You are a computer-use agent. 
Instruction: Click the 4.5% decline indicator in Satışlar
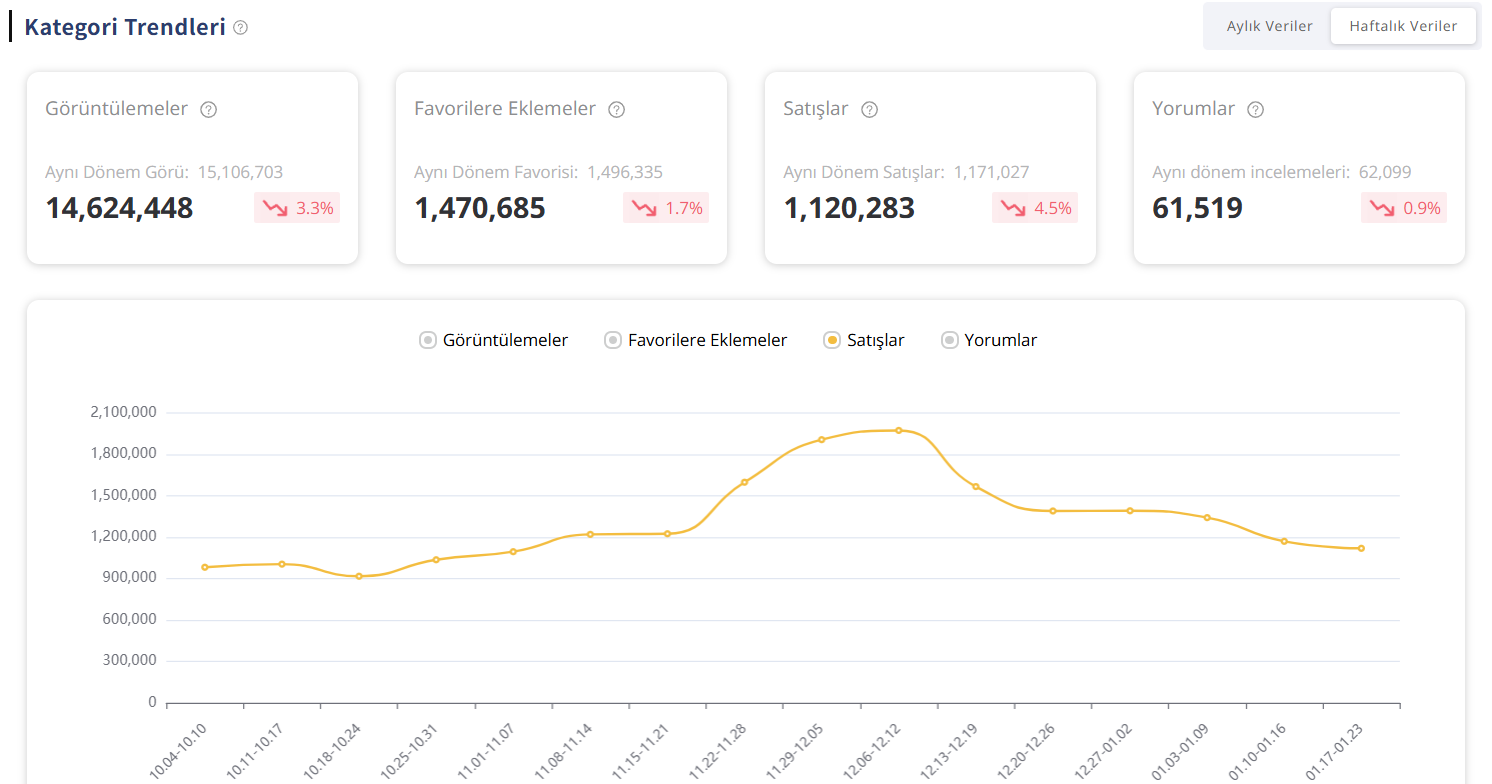click(1035, 208)
